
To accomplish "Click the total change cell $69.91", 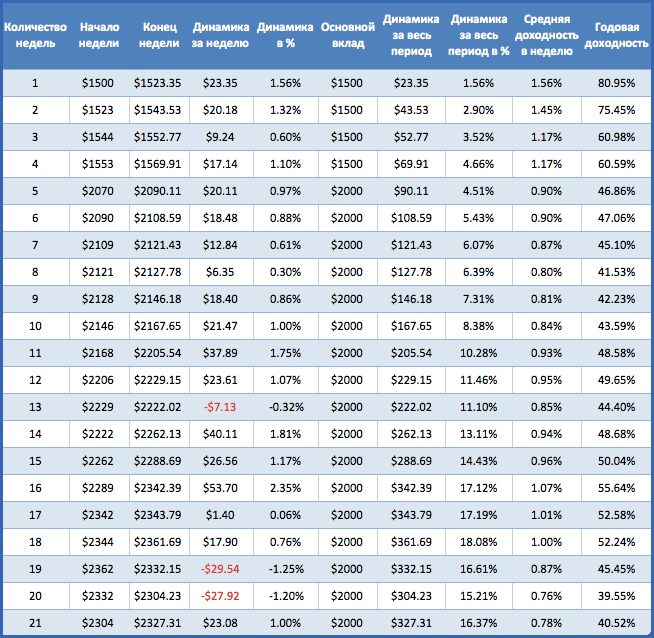I will click(411, 164).
